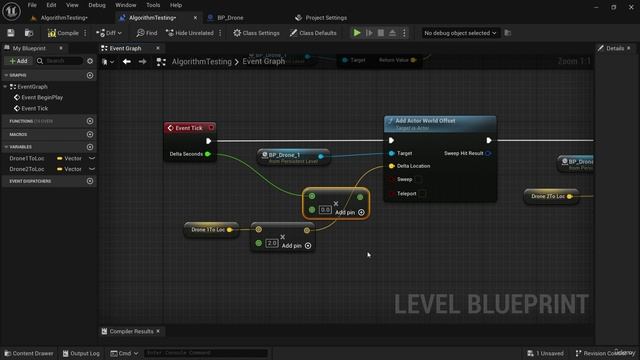Select the BP_Drone_1 reference node
The width and height of the screenshot is (640, 360).
293,157
